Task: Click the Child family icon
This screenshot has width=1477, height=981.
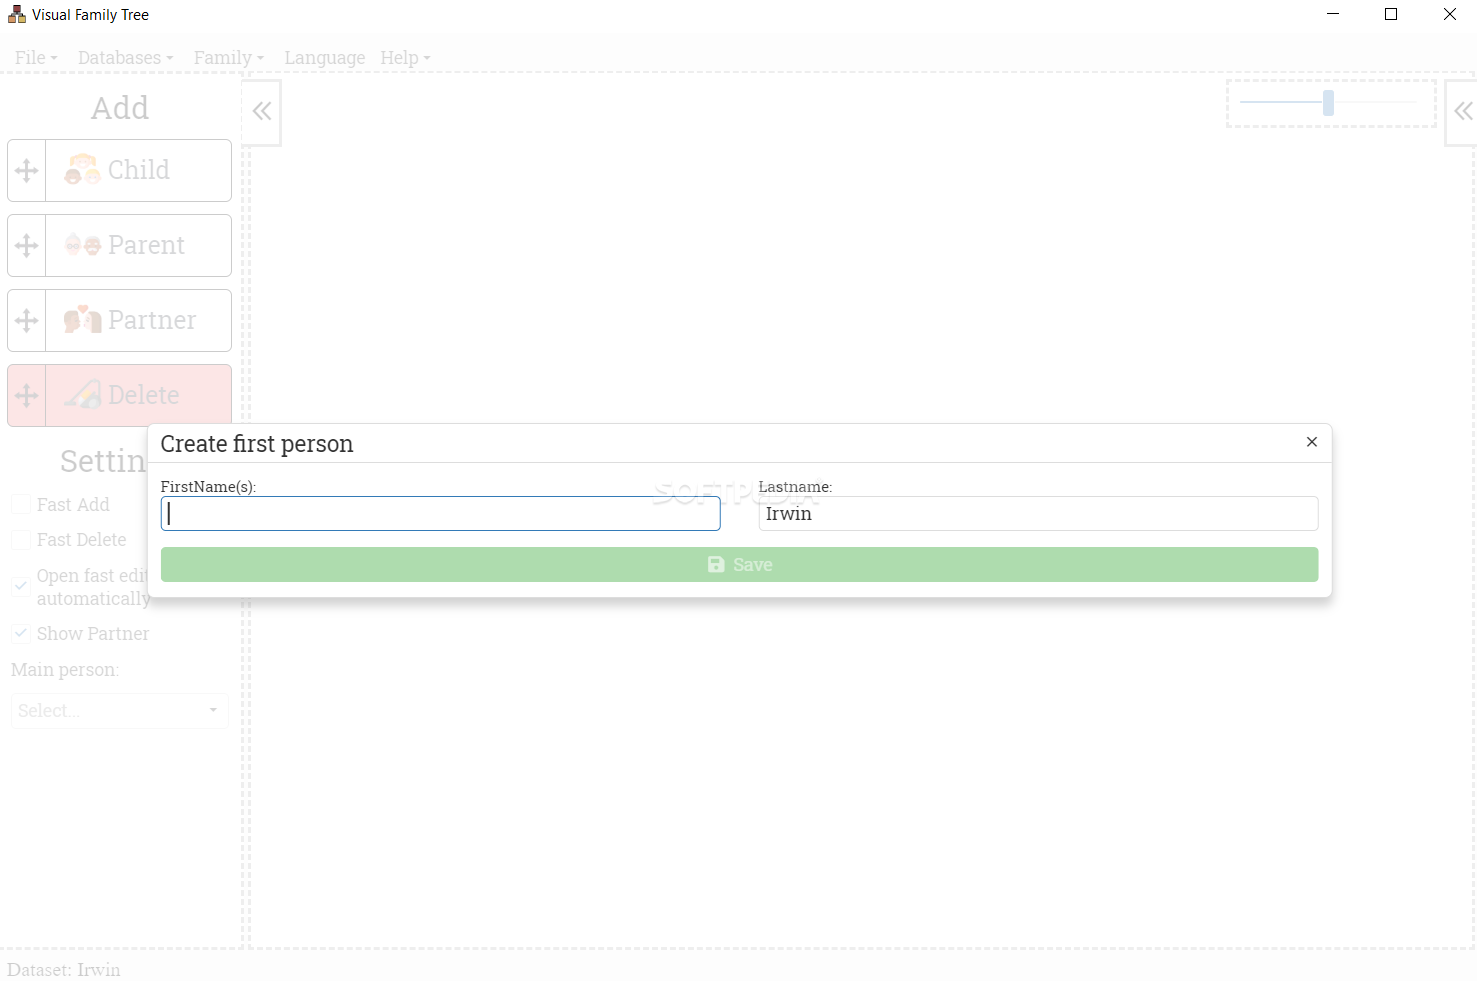Action: tap(82, 170)
